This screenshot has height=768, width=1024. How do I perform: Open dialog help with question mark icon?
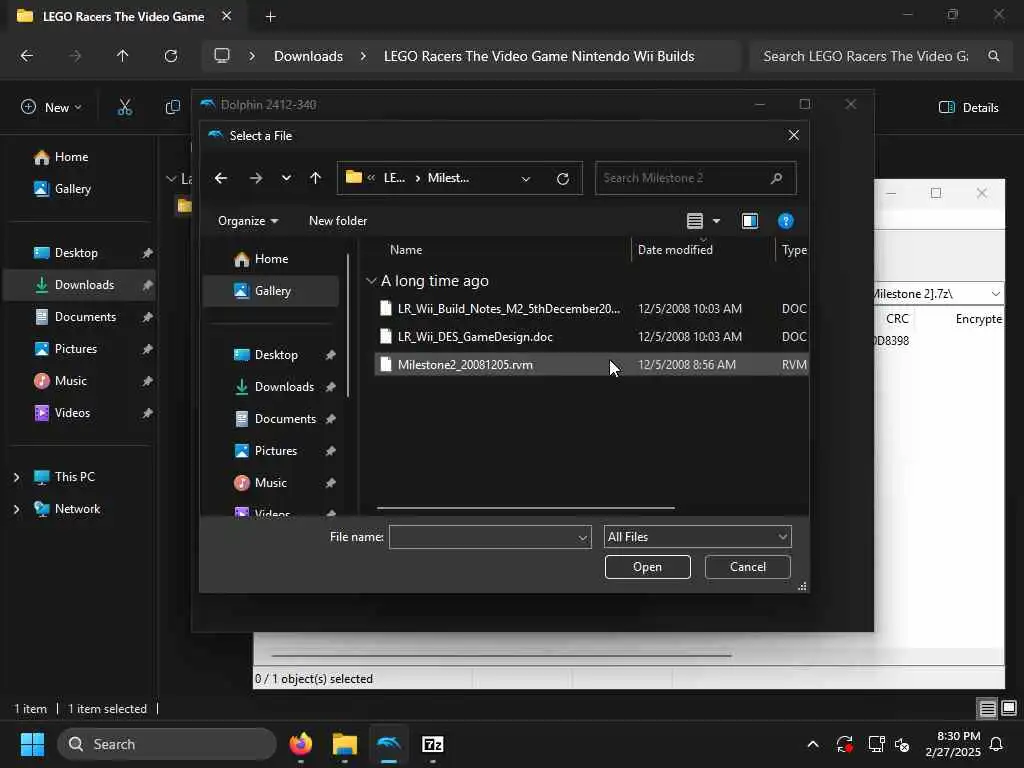(786, 221)
